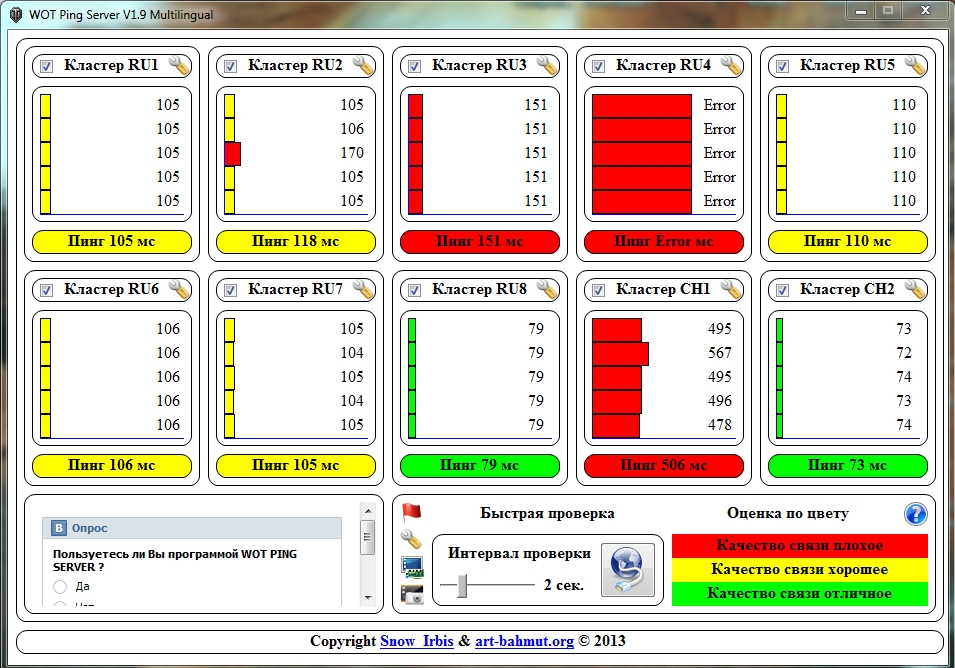Uncheck the Кластер RU7 checkbox

(230, 290)
